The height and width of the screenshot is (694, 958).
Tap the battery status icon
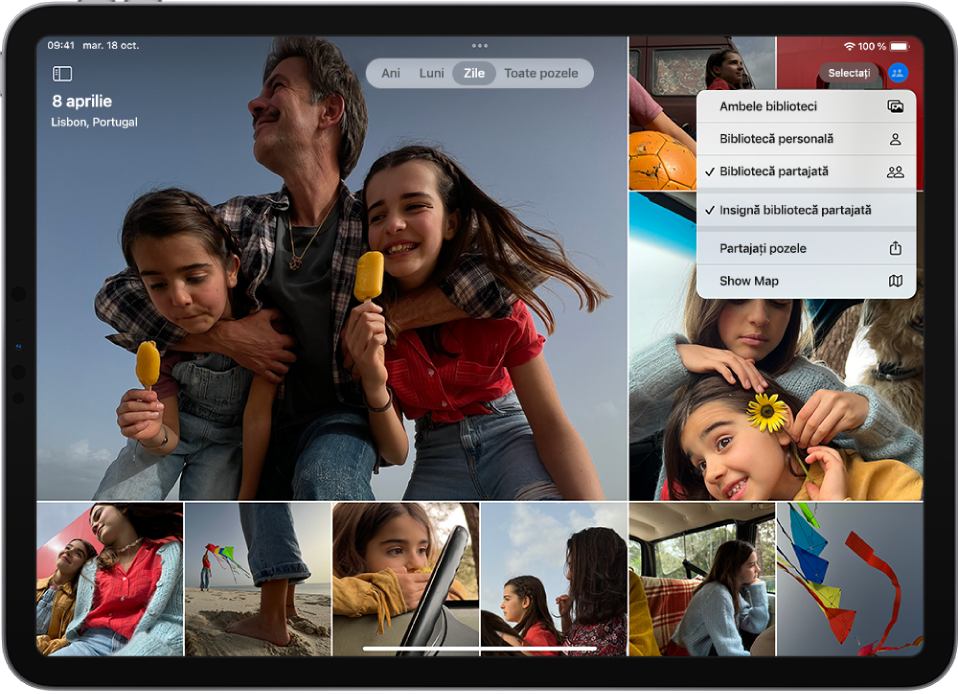point(899,46)
